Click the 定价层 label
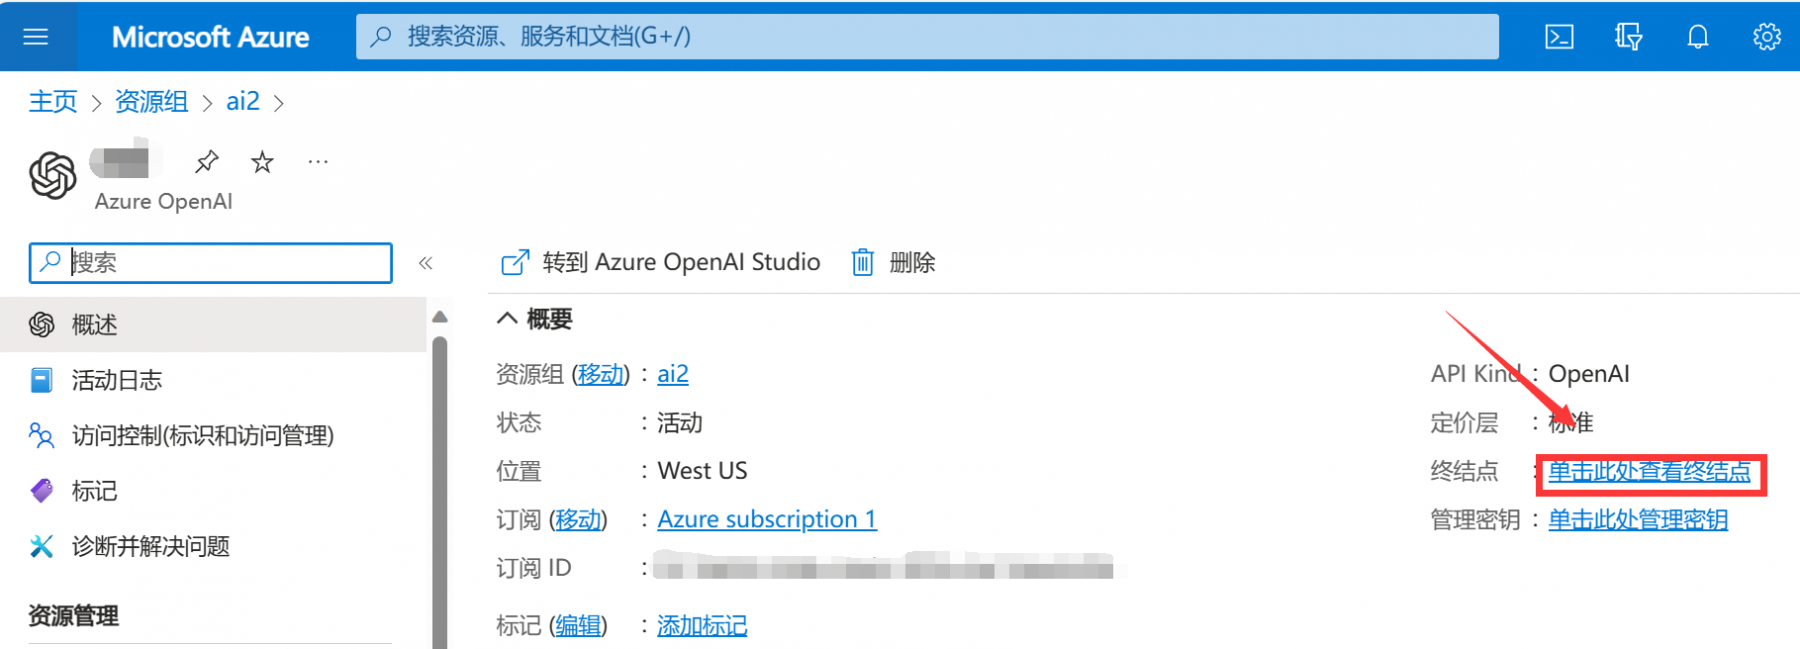 coord(1464,423)
